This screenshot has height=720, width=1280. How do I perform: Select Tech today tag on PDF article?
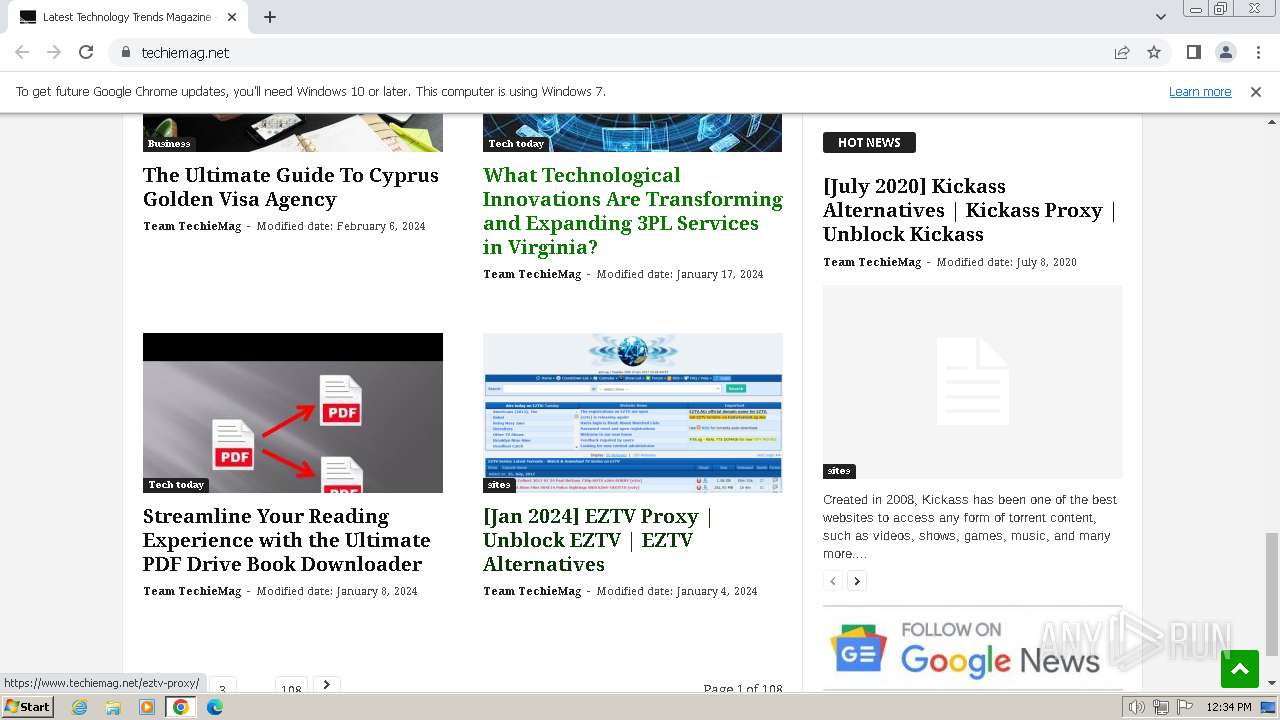[176, 485]
